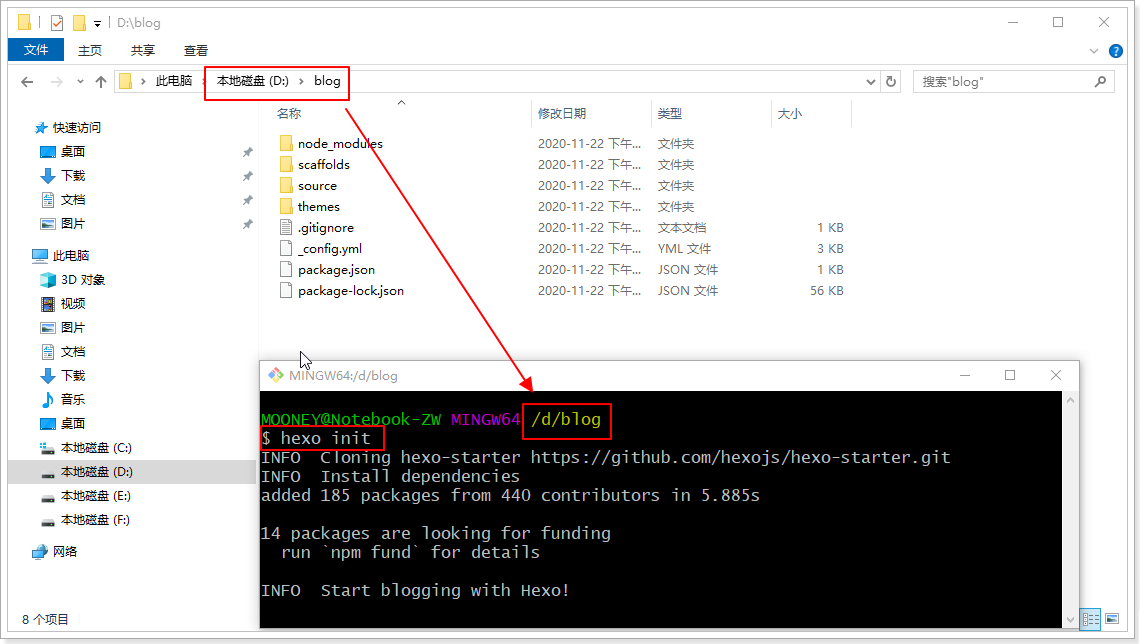Screen dimensions: 1140x644
Task: Expand the ribbon with the chevron
Action: click(x=1093, y=51)
